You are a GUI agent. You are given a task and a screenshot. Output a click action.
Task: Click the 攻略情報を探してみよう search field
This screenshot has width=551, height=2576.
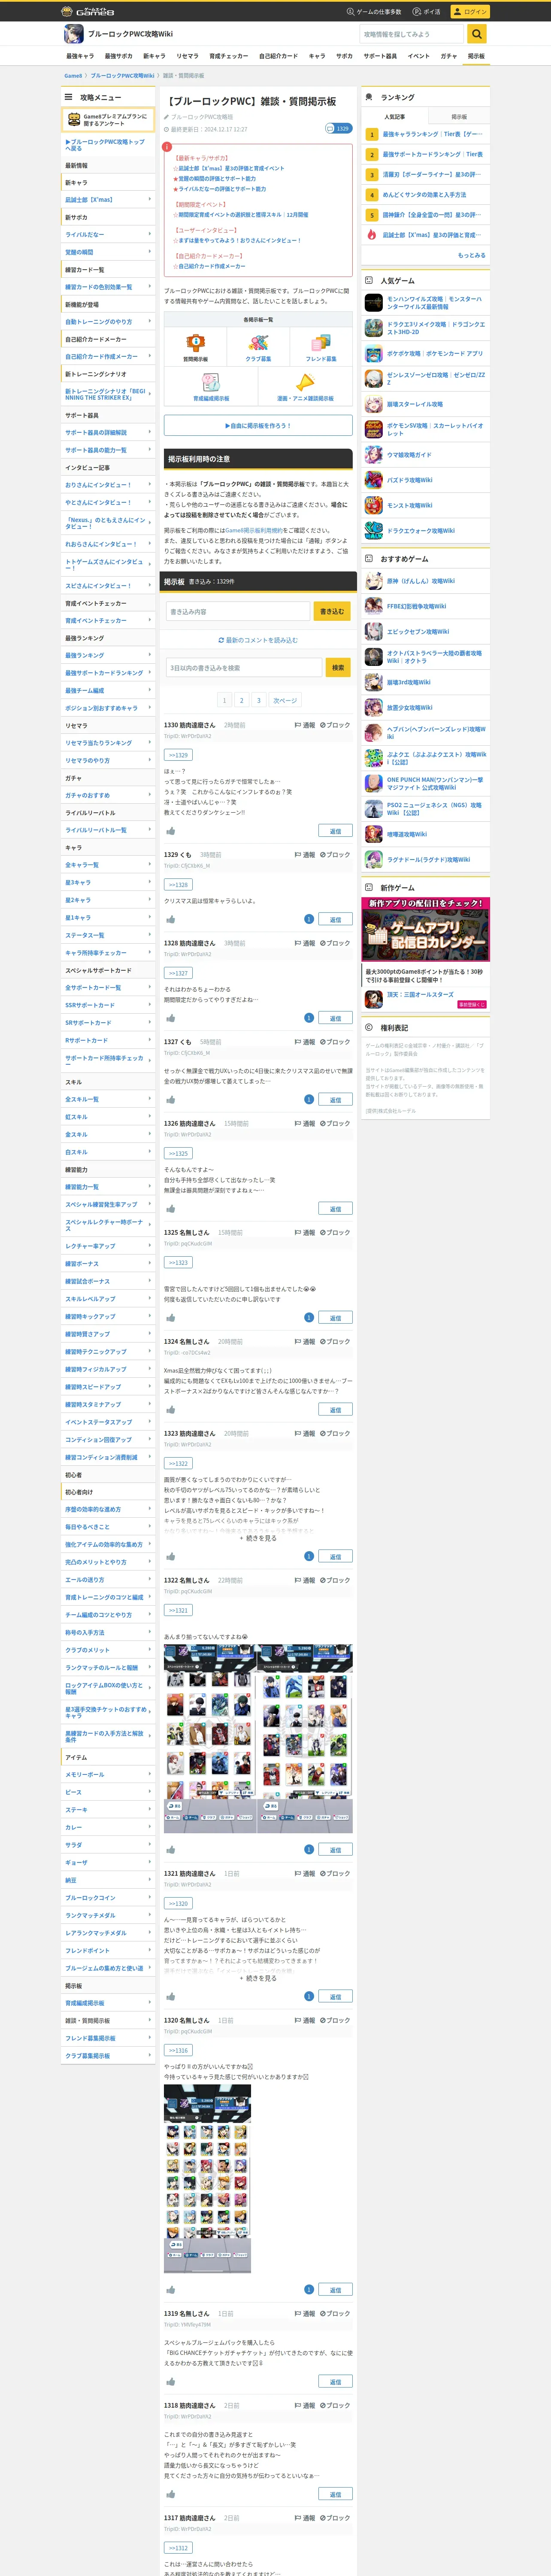412,34
